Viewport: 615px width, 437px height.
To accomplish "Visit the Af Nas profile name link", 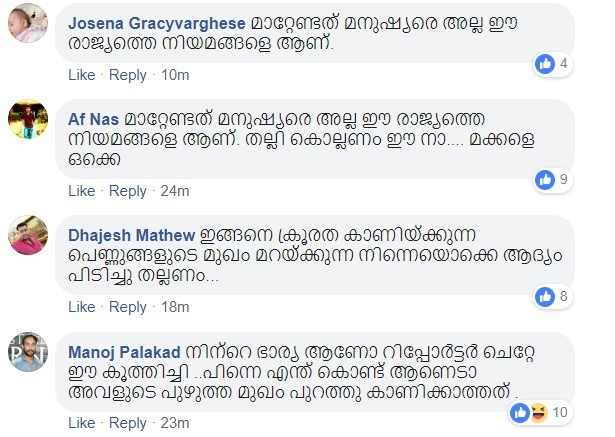I will tap(93, 119).
